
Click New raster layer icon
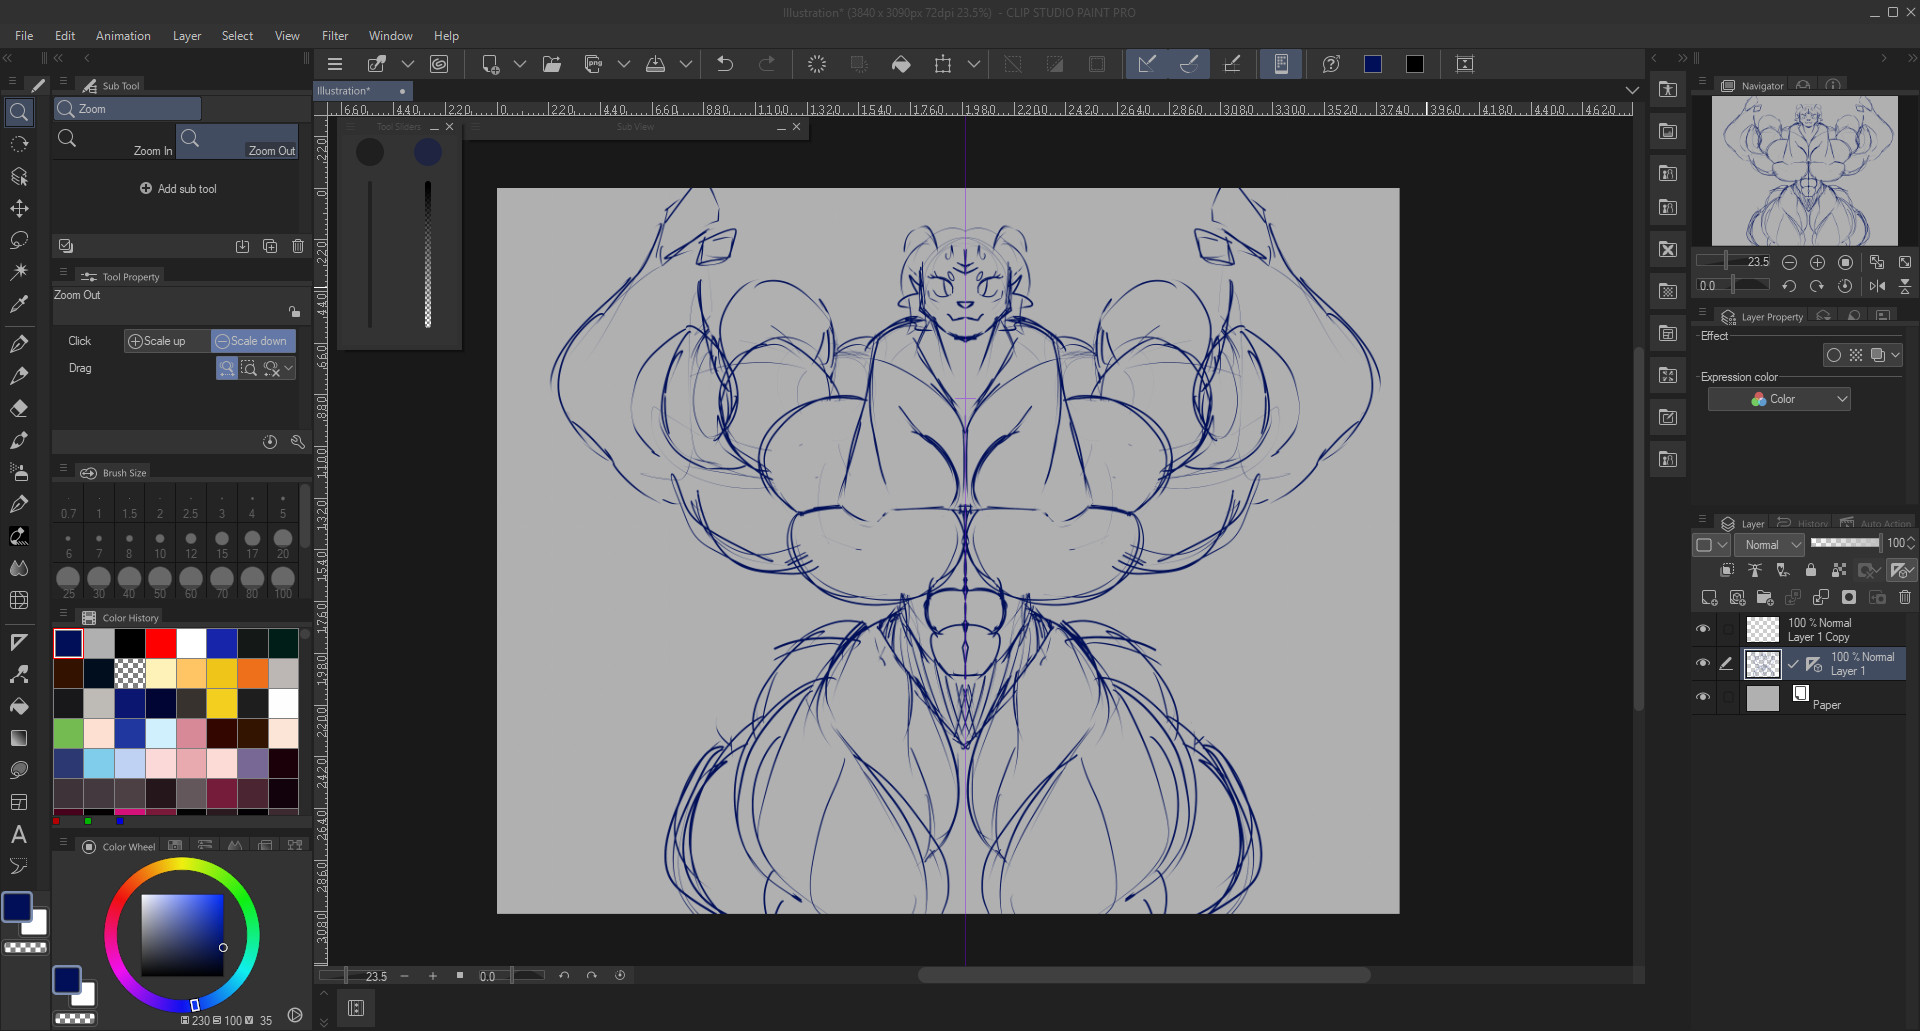click(x=1709, y=598)
